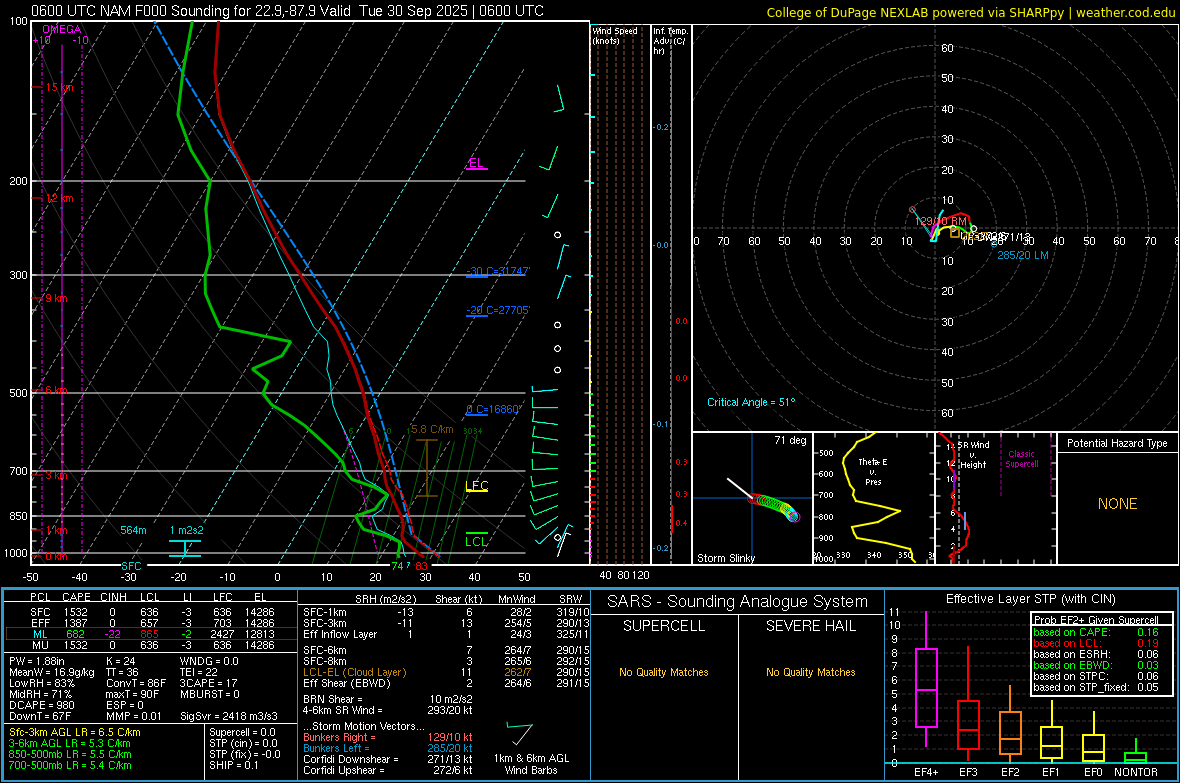Click 'No Quality Matches' under SEVERE HAIL
Screen dimensions: 1180x783
pyautogui.click(x=810, y=672)
